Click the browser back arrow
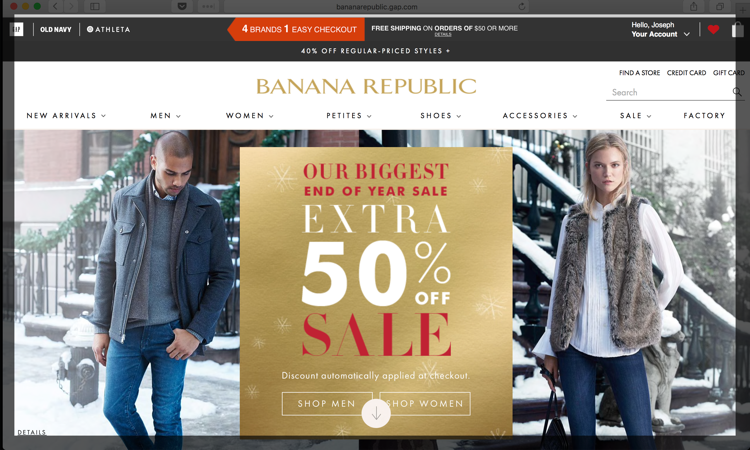Image resolution: width=750 pixels, height=450 pixels. pyautogui.click(x=55, y=7)
